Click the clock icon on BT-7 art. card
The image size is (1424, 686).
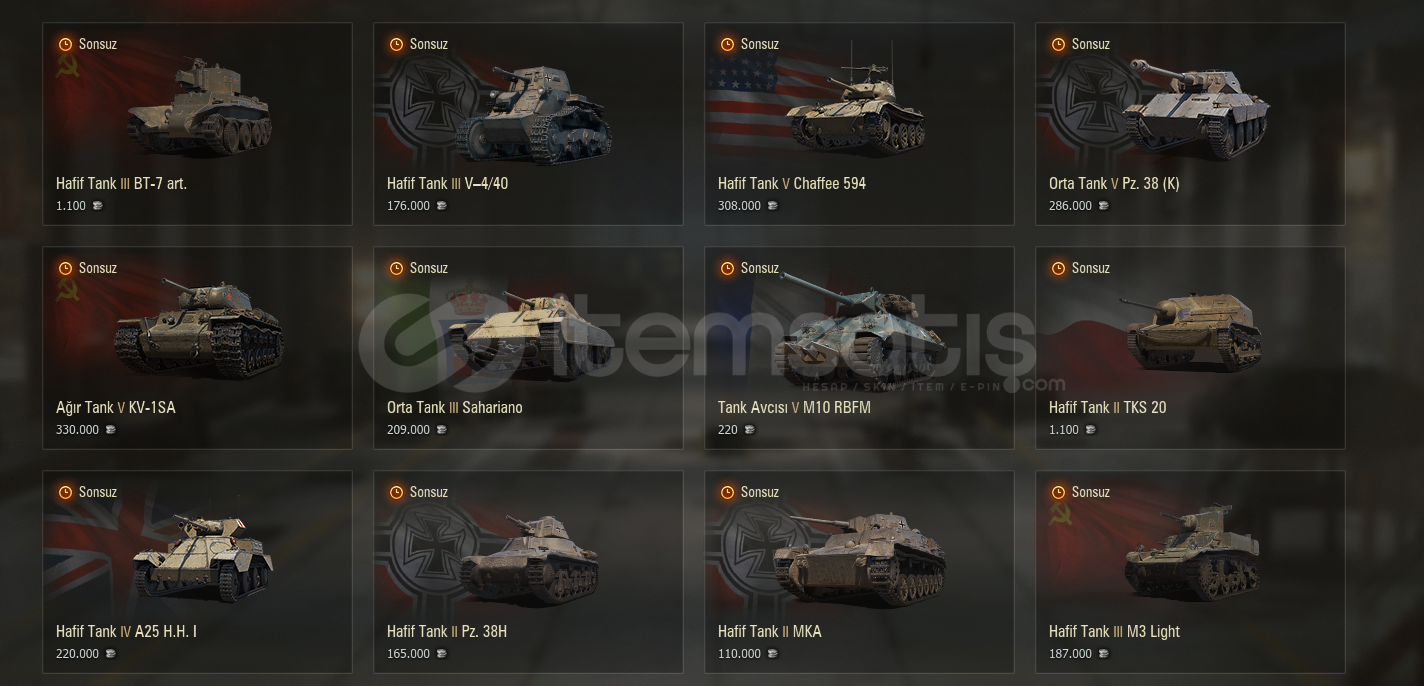click(x=66, y=44)
